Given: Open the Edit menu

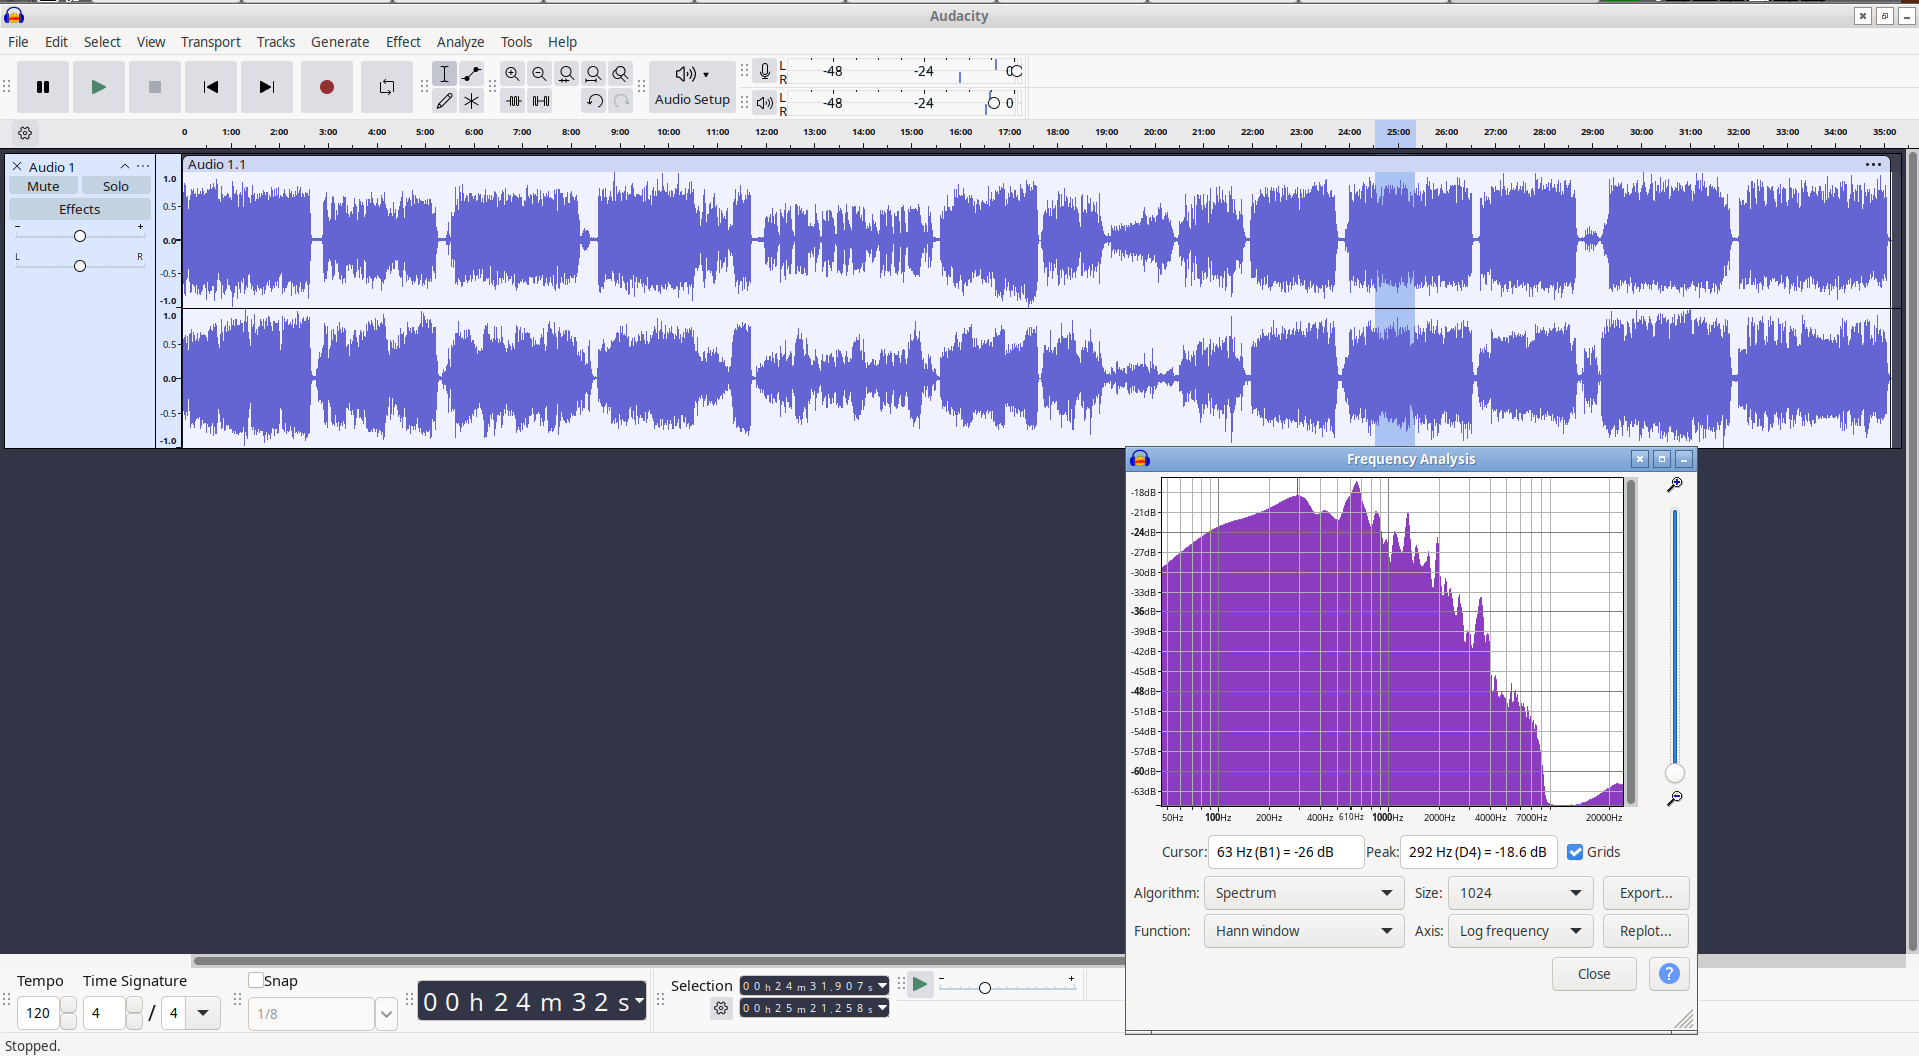Looking at the screenshot, I should [x=56, y=42].
